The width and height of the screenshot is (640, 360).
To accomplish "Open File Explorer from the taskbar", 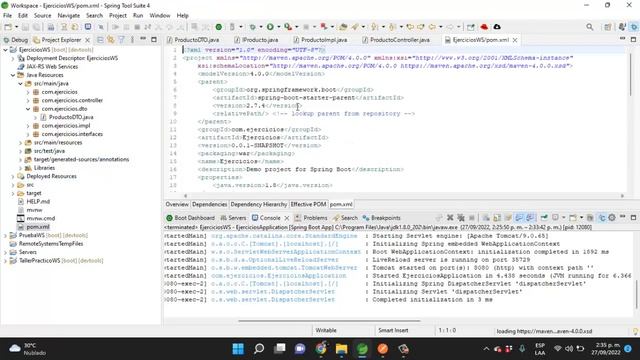I will click(x=341, y=349).
